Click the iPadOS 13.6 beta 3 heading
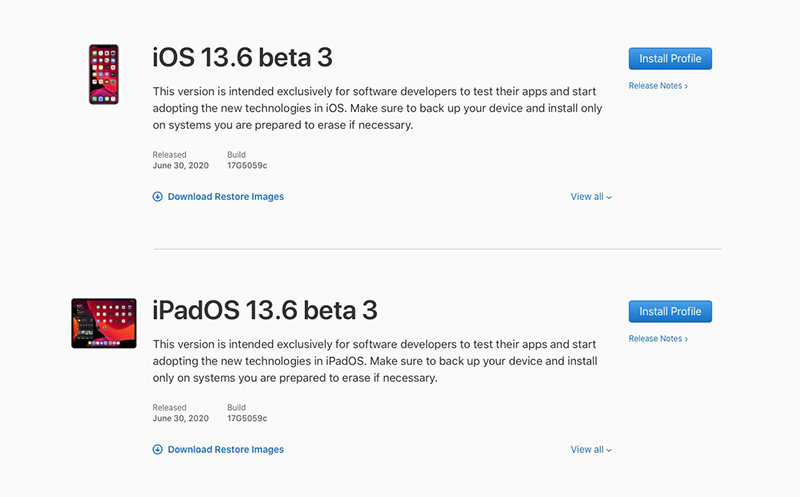 coord(265,310)
